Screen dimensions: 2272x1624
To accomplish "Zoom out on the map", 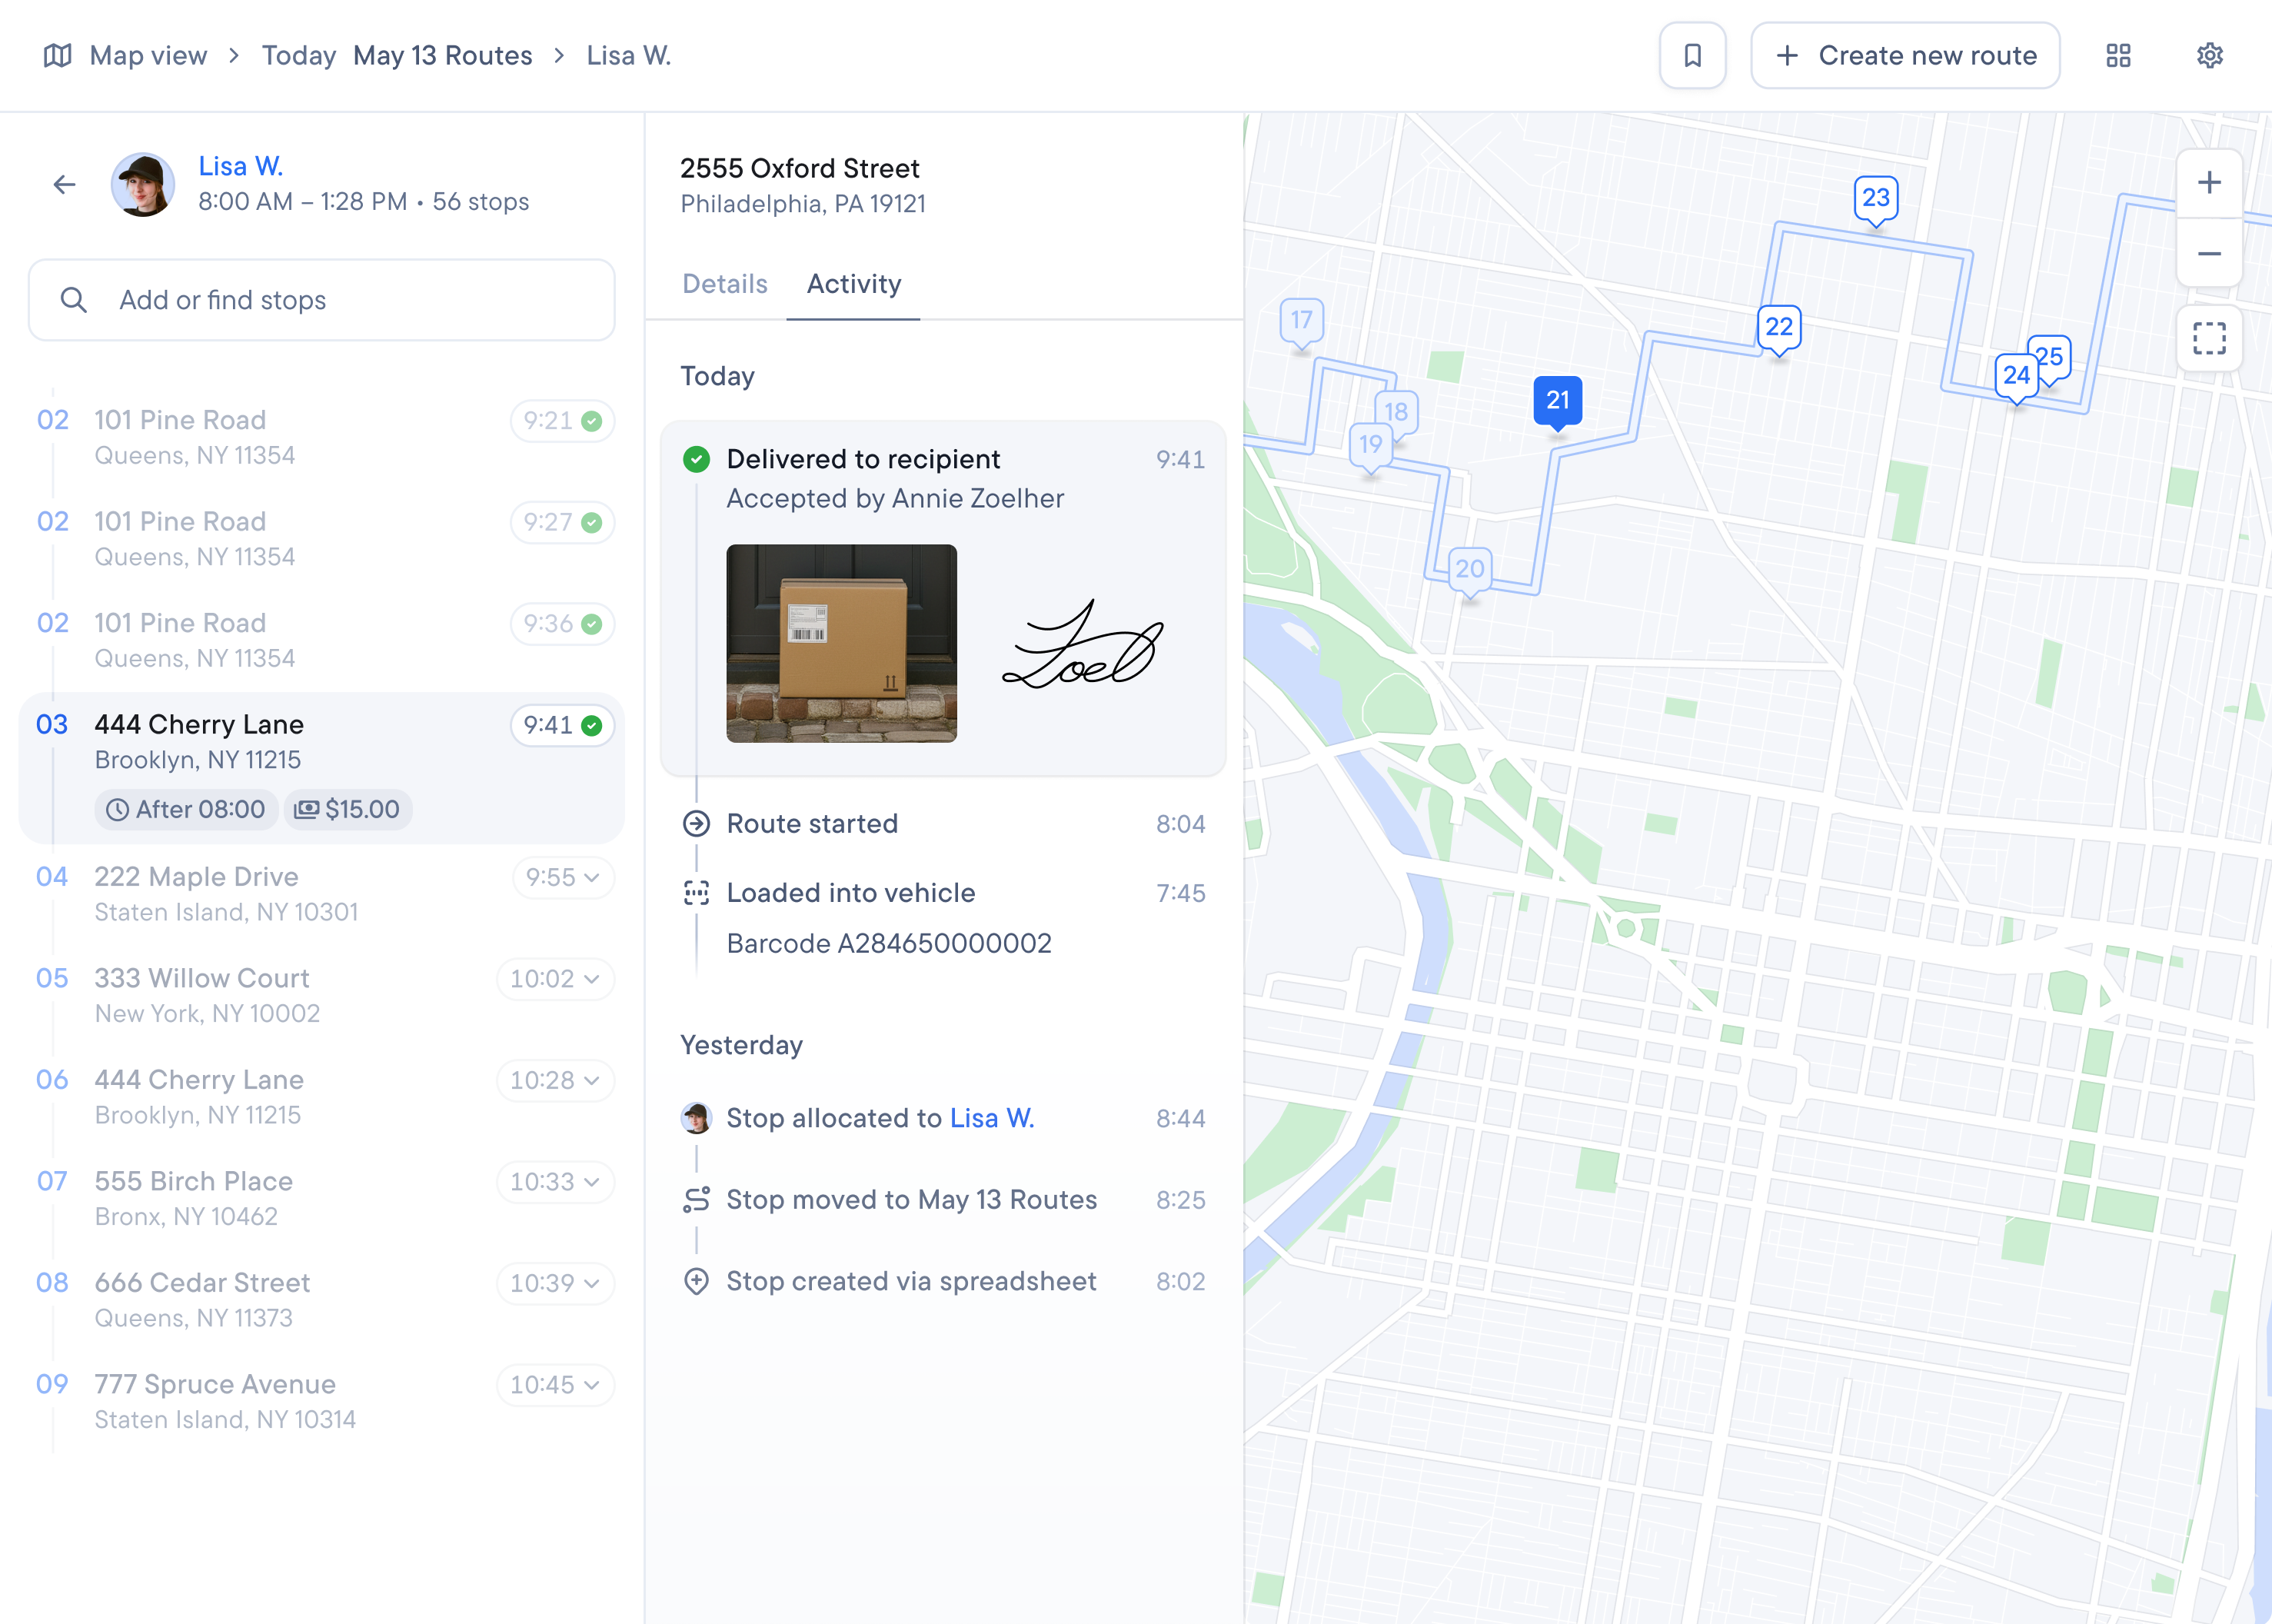I will click(x=2209, y=254).
